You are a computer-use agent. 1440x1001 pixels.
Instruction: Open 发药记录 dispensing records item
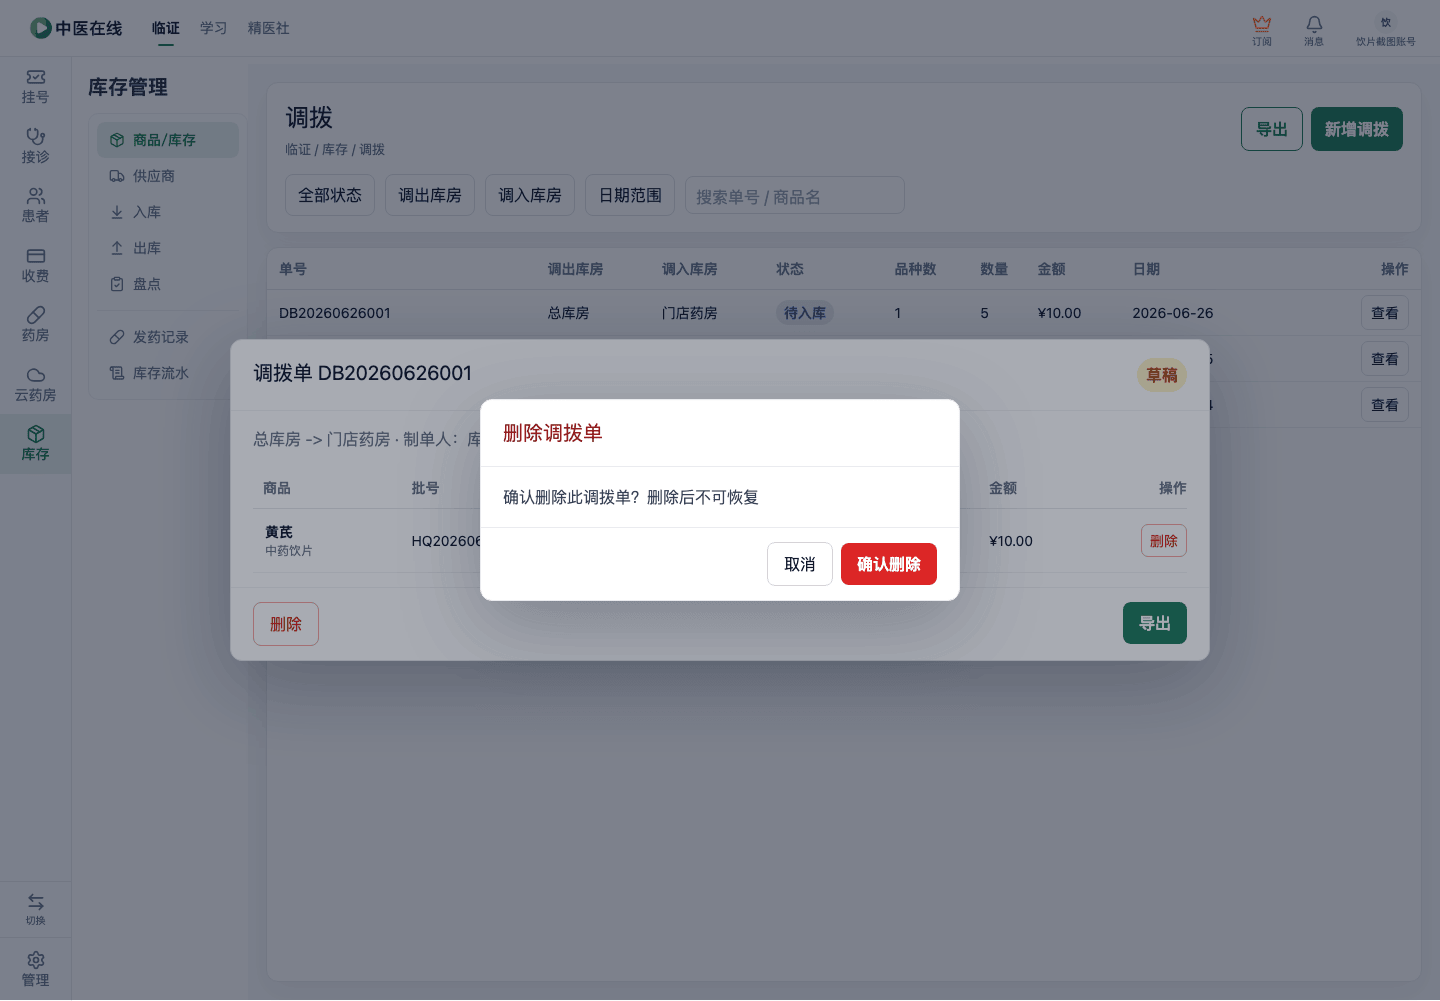click(168, 337)
